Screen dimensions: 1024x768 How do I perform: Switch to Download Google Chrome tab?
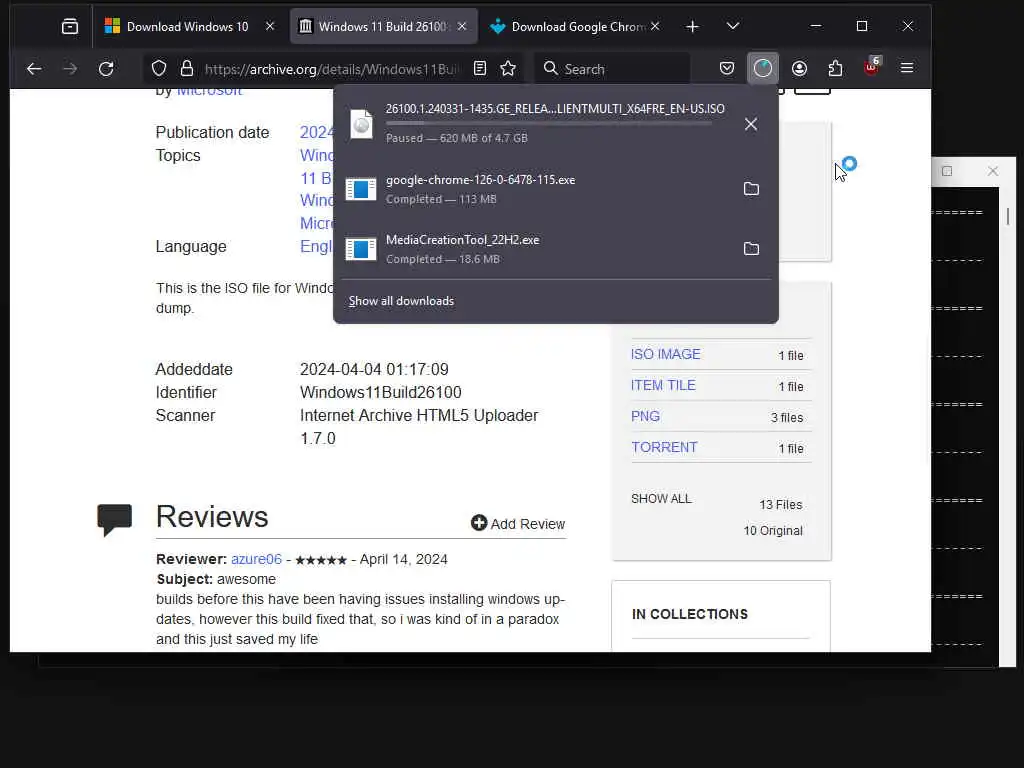577,26
